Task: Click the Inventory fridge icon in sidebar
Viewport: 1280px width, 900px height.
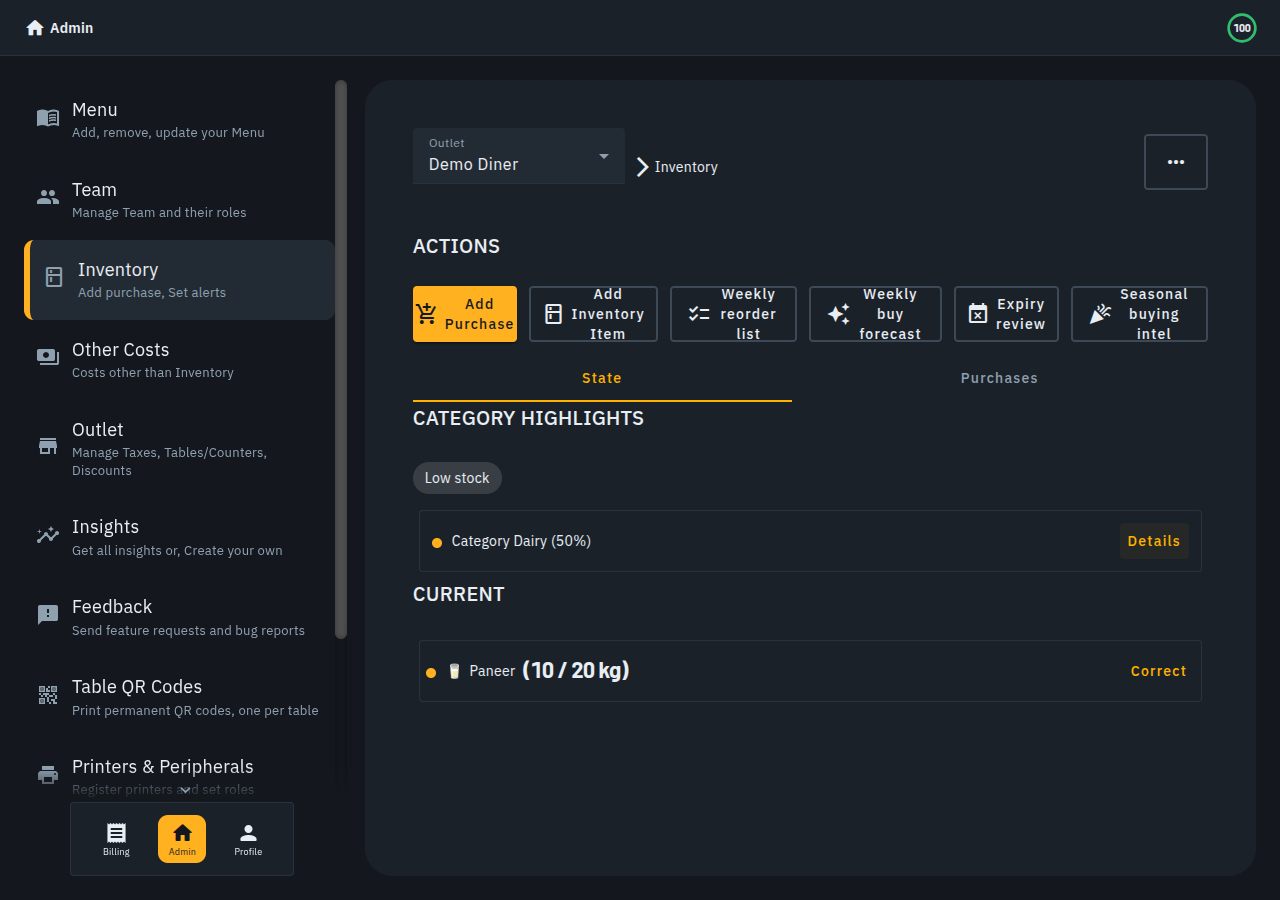Action: pos(54,277)
